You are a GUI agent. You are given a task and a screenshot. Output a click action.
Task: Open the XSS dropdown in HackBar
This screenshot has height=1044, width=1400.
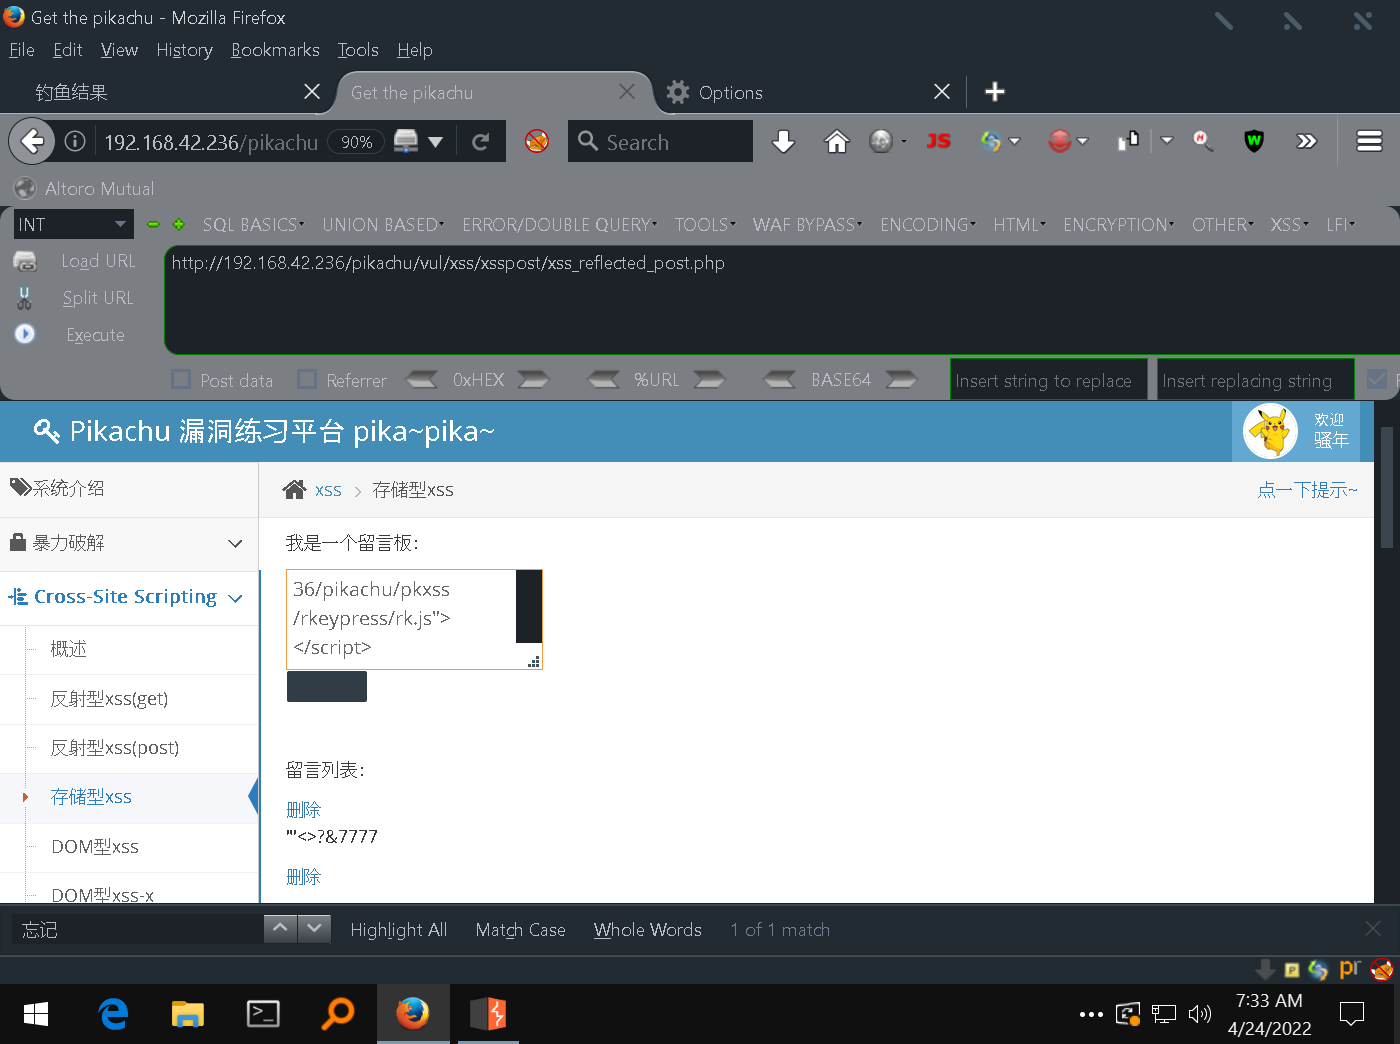1289,225
